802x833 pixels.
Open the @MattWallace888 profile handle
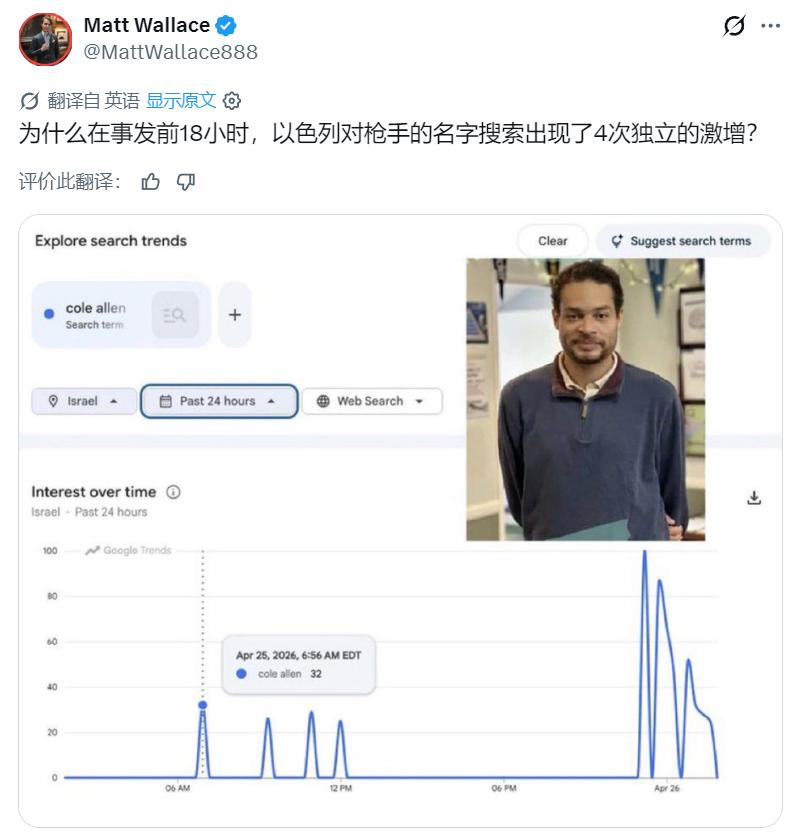tap(170, 52)
